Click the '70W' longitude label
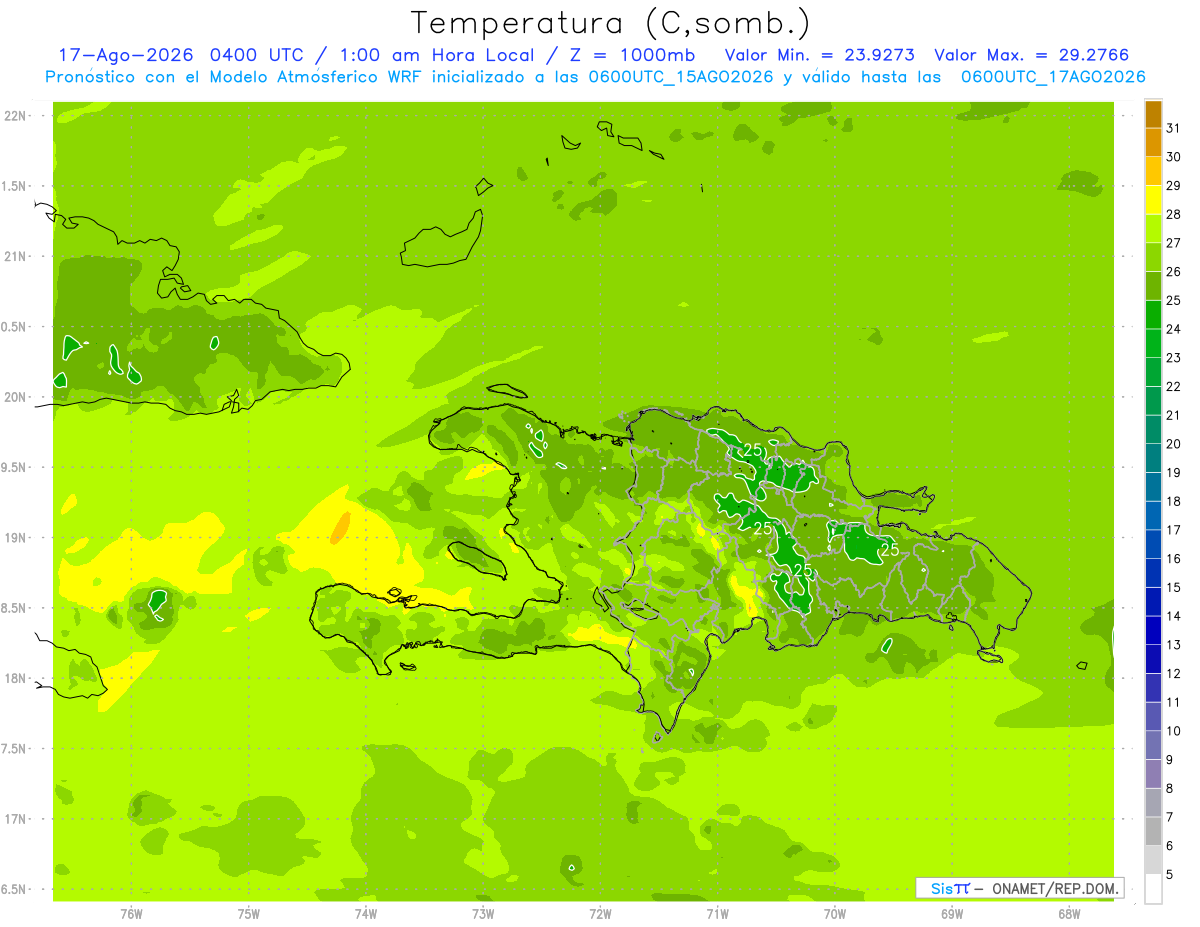Screen dimensions: 1200x927 point(835,914)
